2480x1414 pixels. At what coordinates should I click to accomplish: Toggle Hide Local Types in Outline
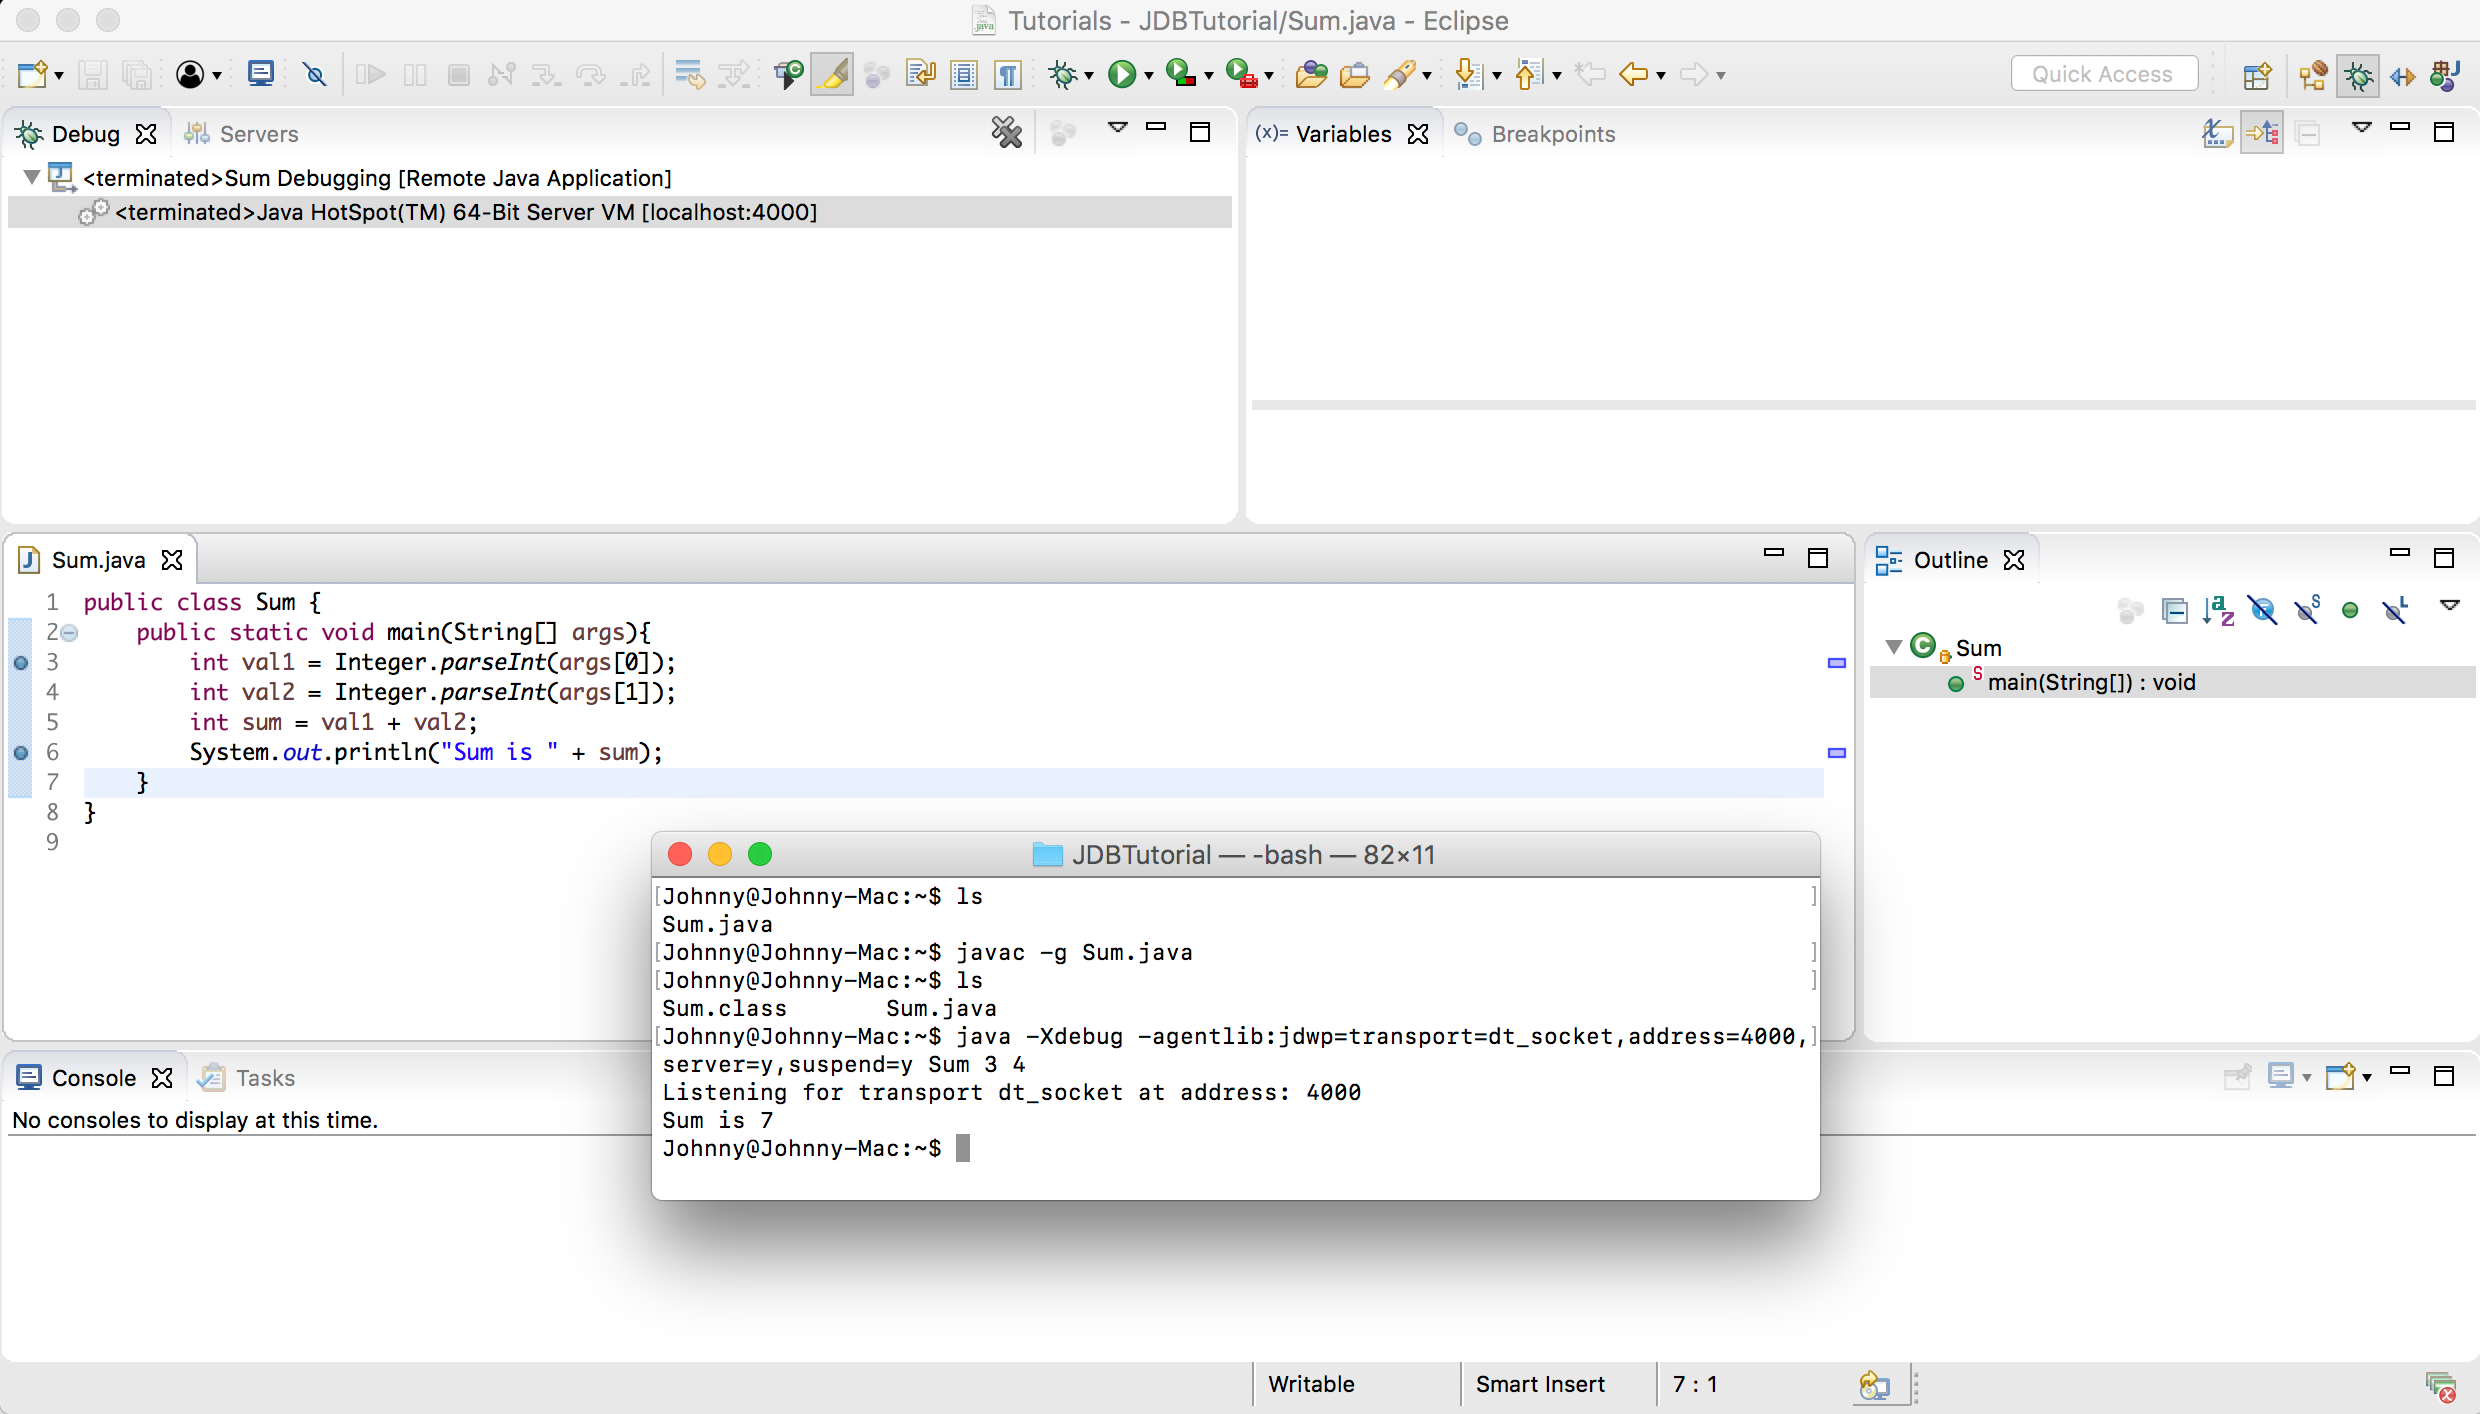(x=2396, y=610)
